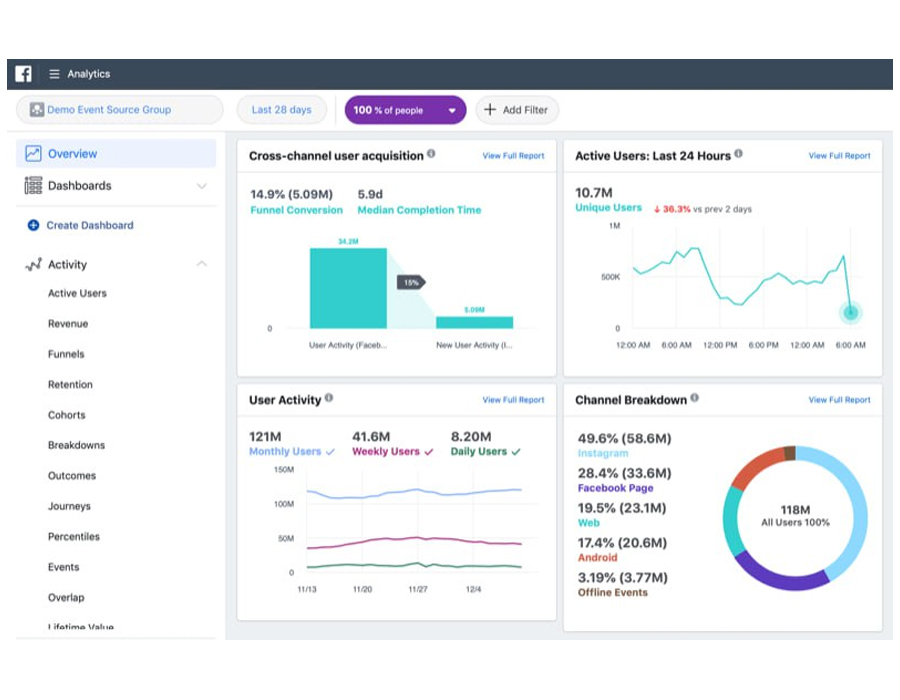Open View Full Report for User Activity

(513, 400)
